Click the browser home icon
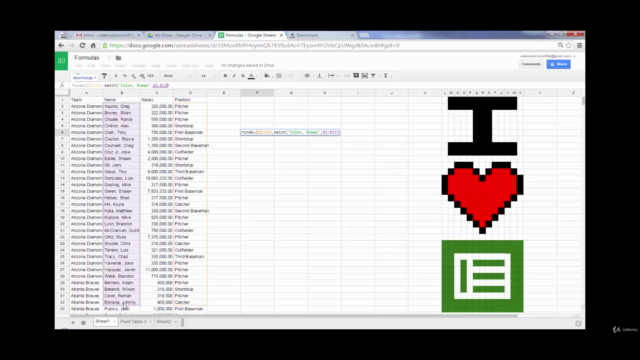Viewport: 640px width, 360px height. [93, 45]
